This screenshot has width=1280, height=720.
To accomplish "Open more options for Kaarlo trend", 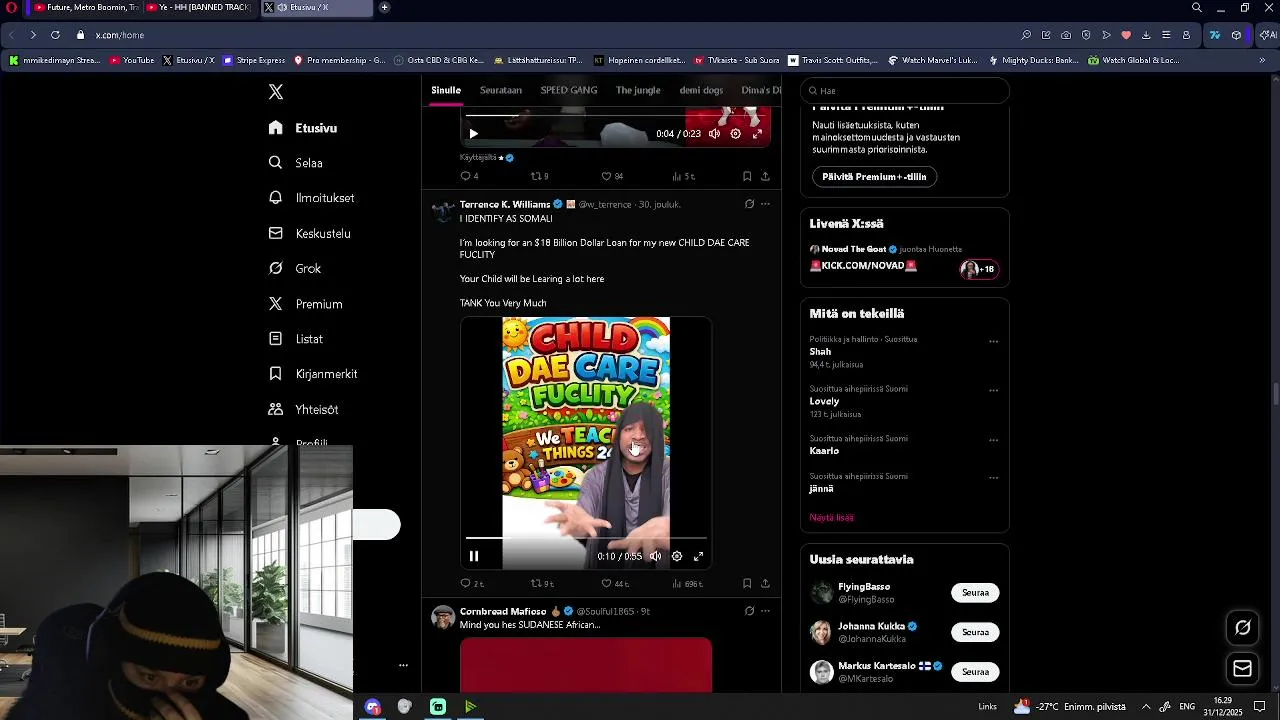I will (993, 440).
